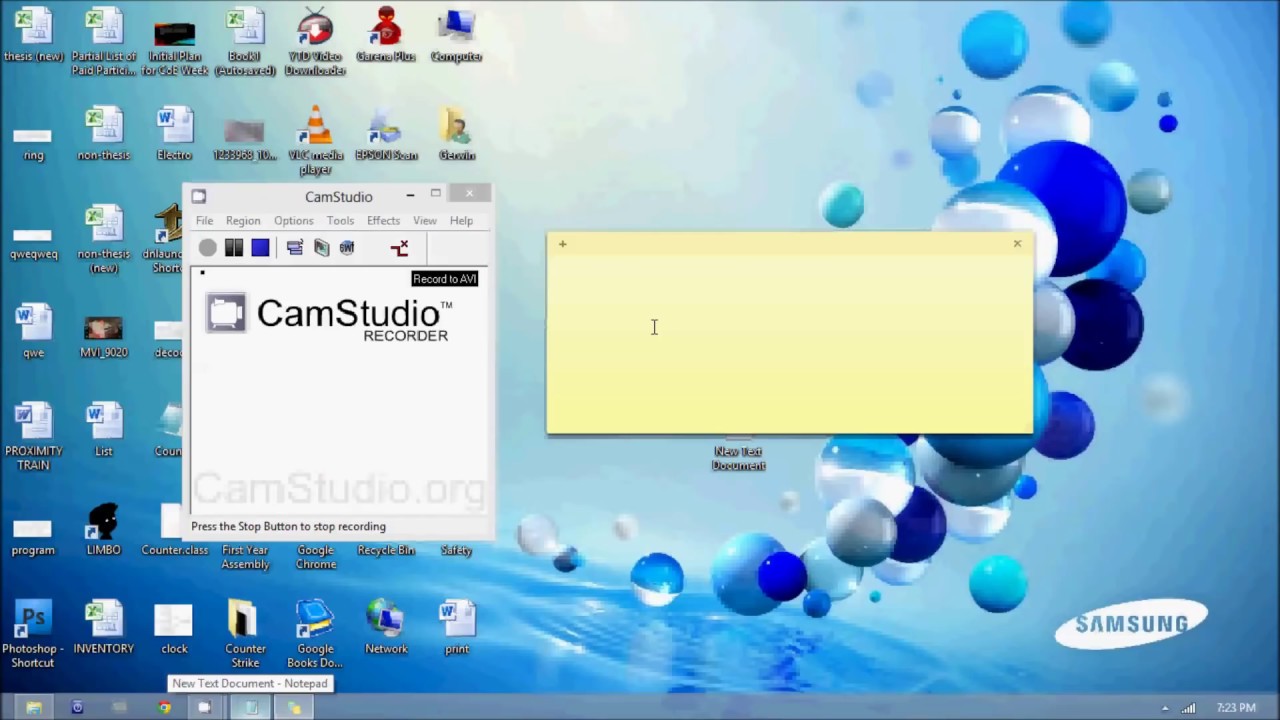Select the Counter Strike folder icon
The width and height of the screenshot is (1280, 720).
point(245,635)
